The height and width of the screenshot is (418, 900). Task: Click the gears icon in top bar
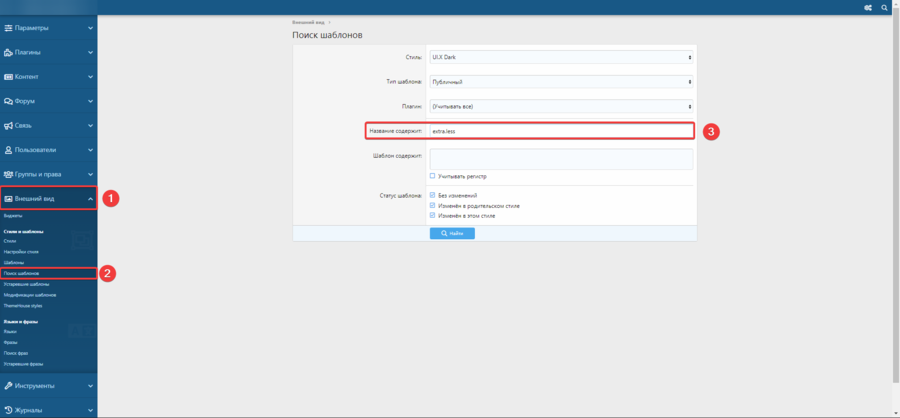click(868, 8)
